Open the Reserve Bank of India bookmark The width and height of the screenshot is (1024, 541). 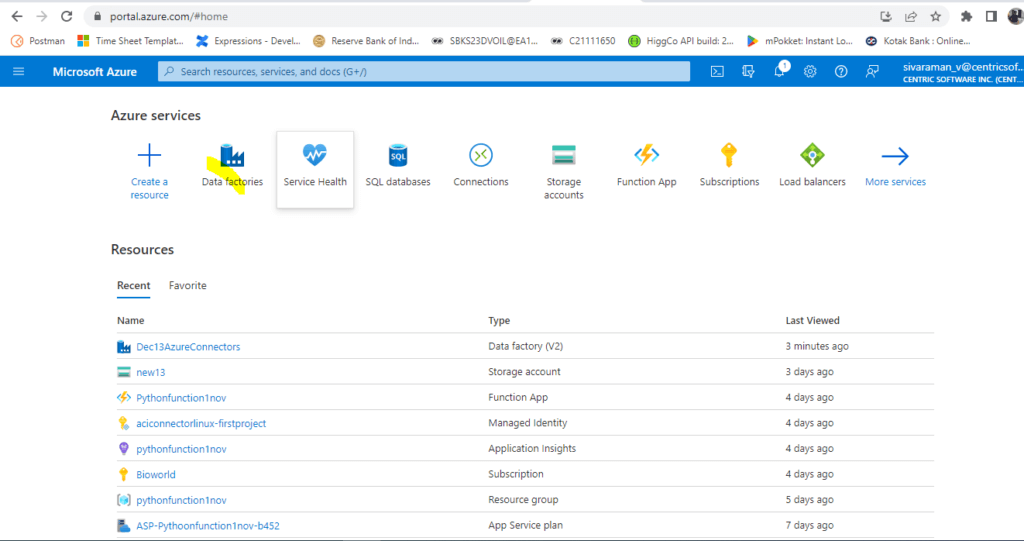point(366,41)
